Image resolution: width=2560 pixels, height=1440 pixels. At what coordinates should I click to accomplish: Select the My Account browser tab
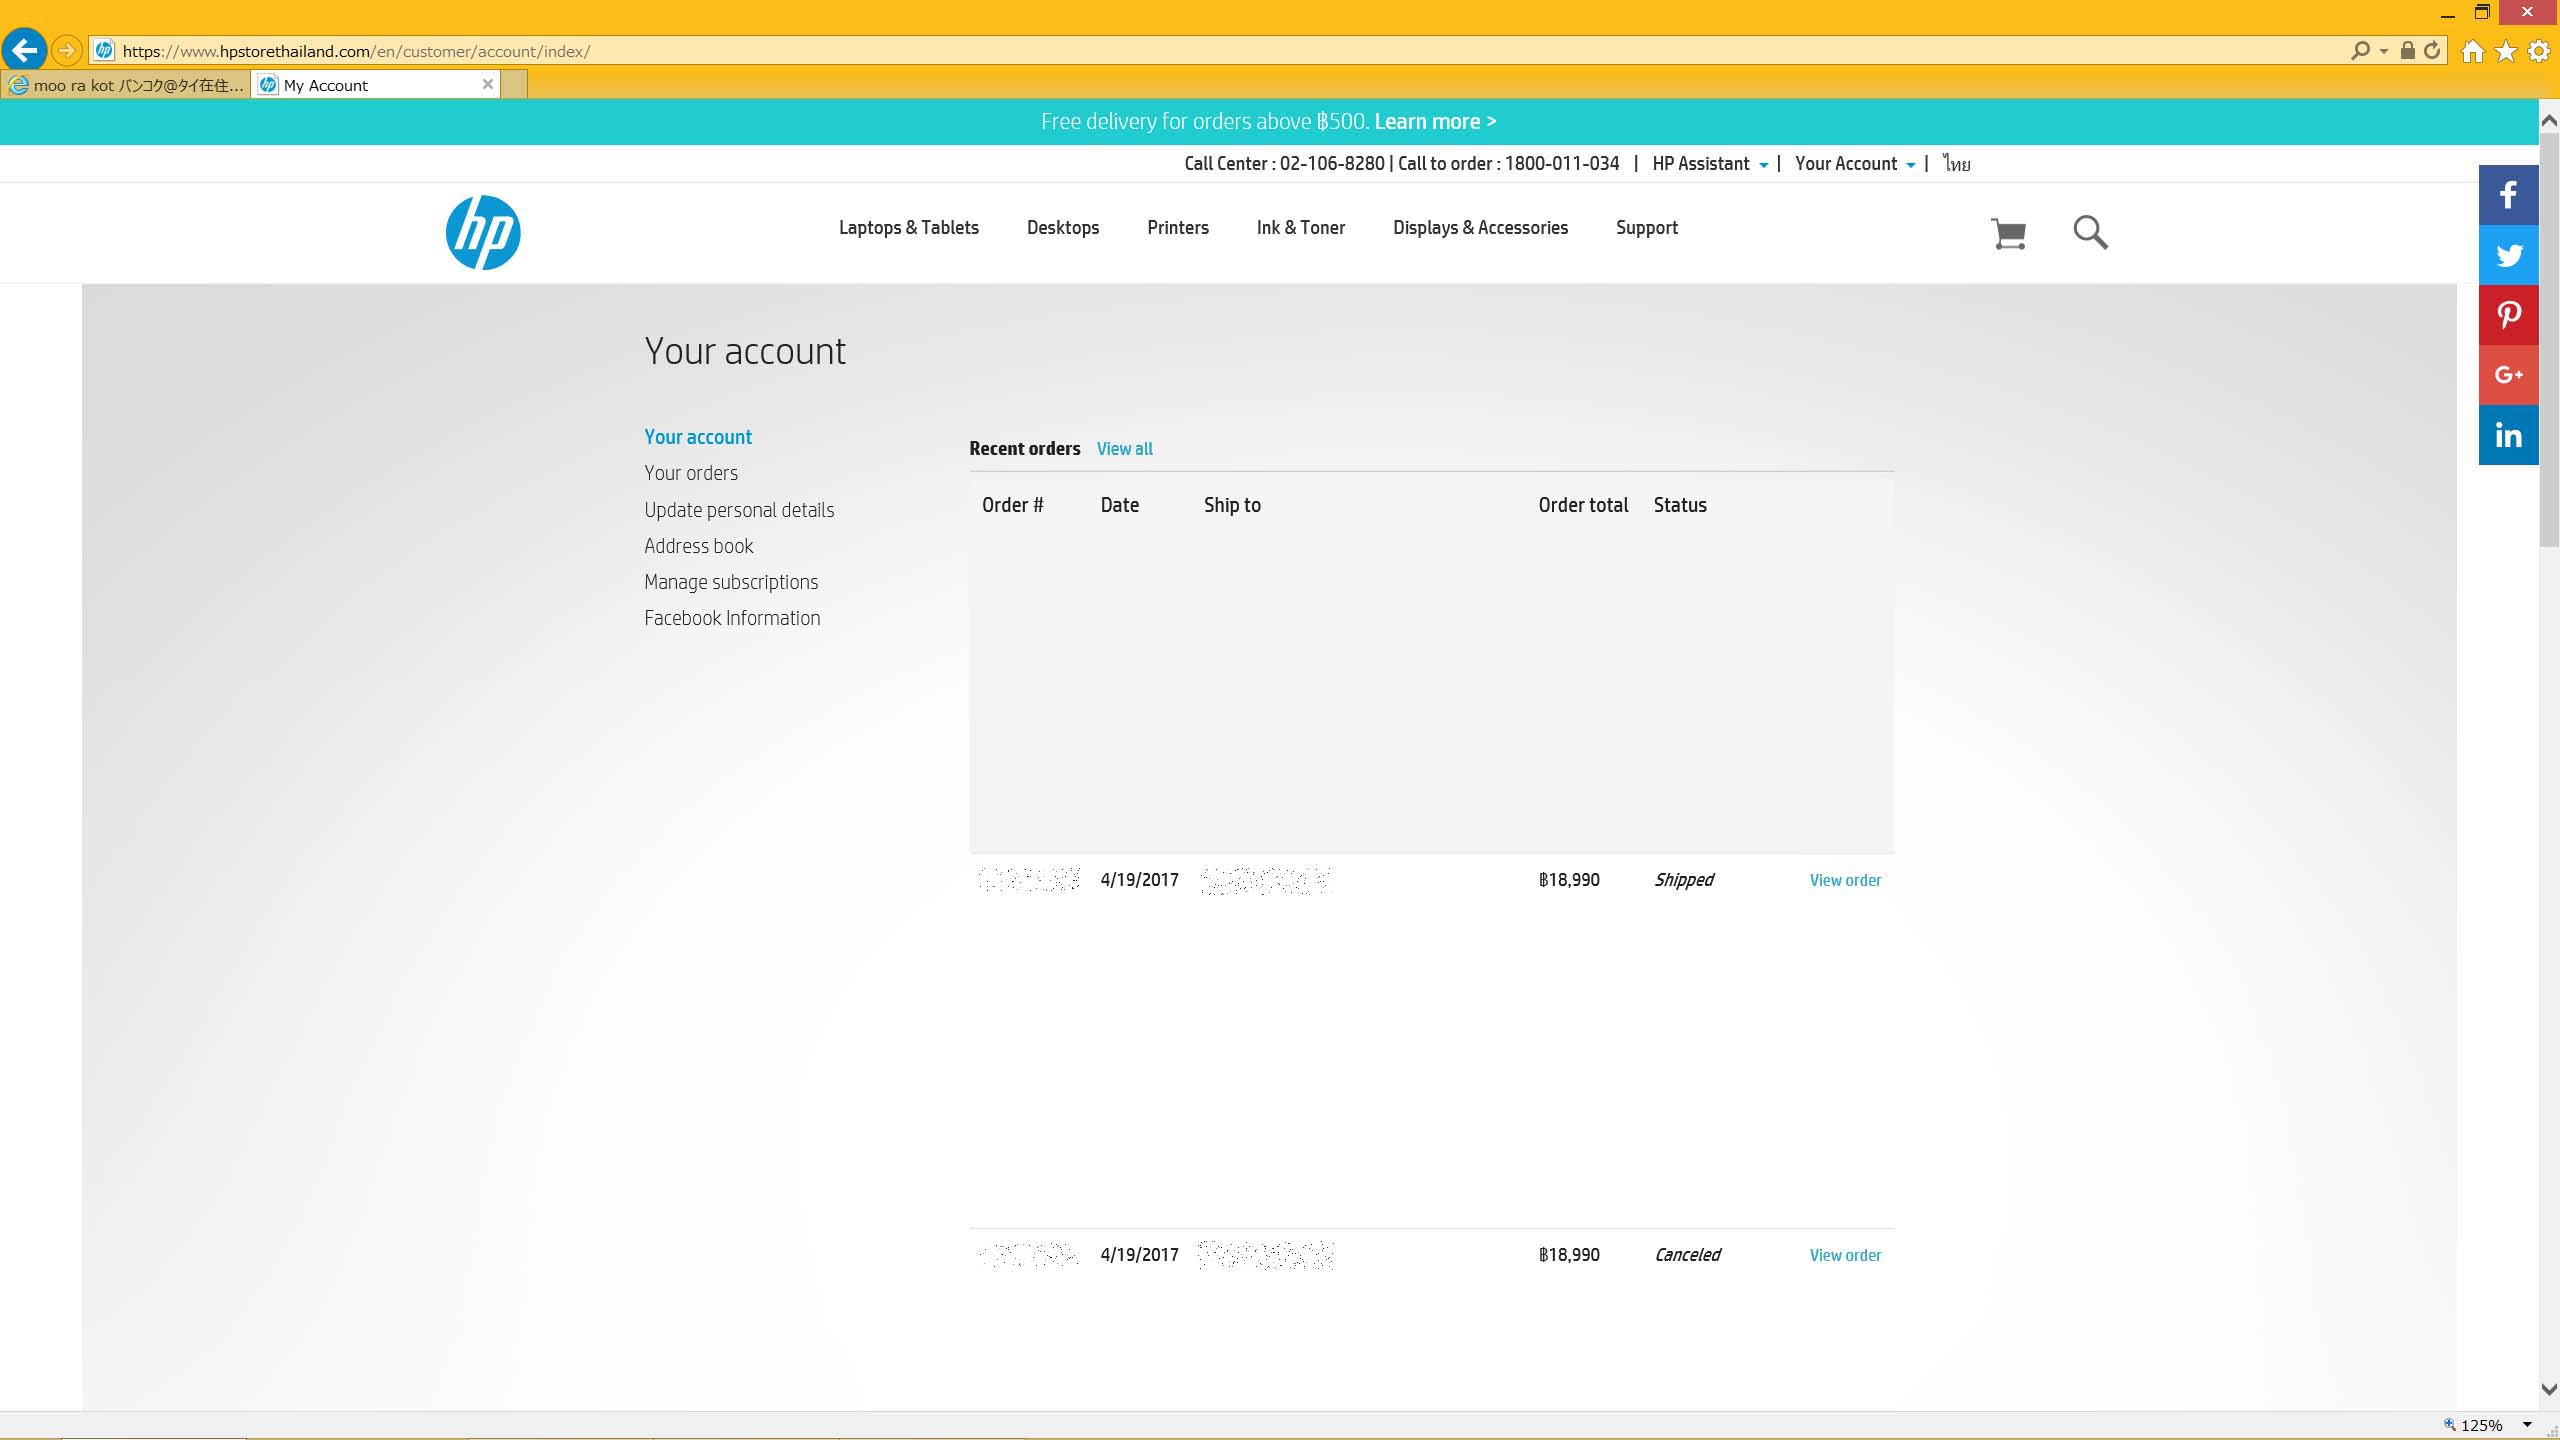(376, 85)
